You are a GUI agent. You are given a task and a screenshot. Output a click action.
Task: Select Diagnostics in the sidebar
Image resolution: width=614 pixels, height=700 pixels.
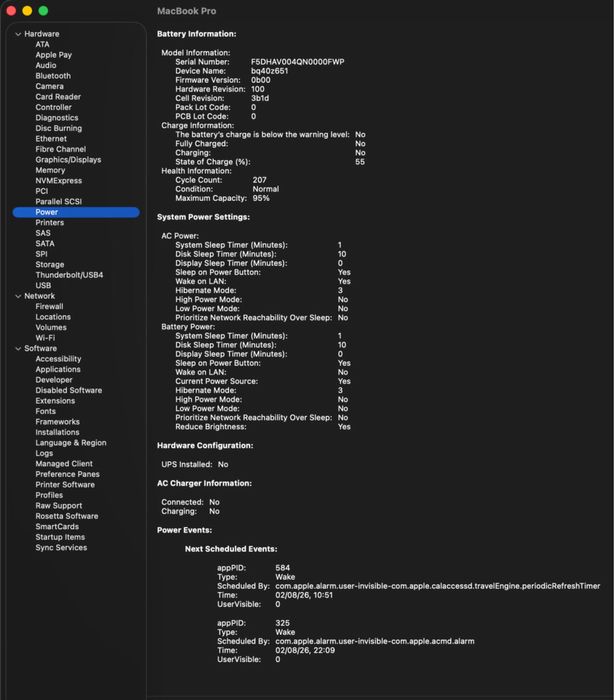pos(57,118)
